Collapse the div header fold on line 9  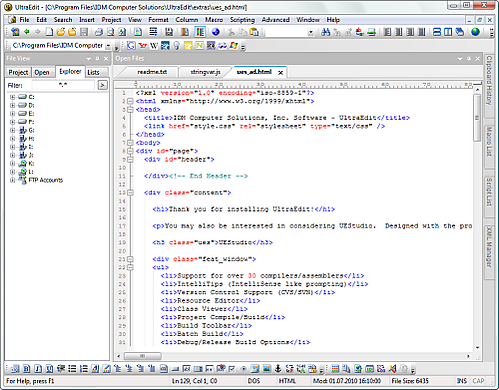point(130,159)
